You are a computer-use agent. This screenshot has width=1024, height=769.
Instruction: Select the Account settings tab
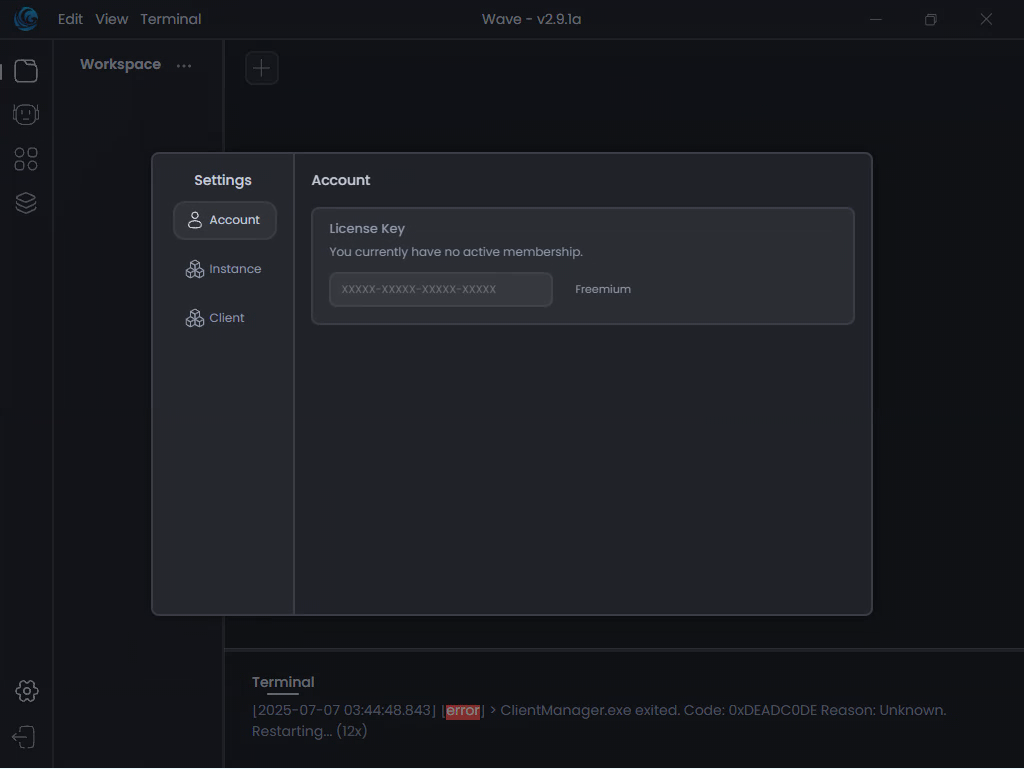225,220
